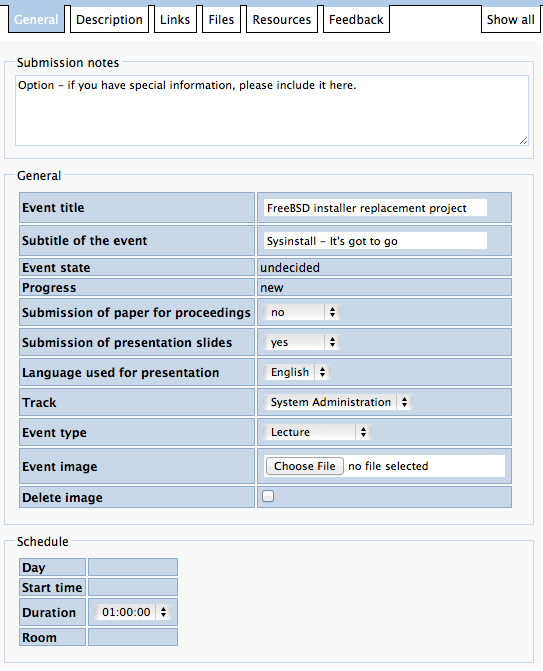This screenshot has width=543, height=671.
Task: Switch to the Description tab
Action: (x=109, y=20)
